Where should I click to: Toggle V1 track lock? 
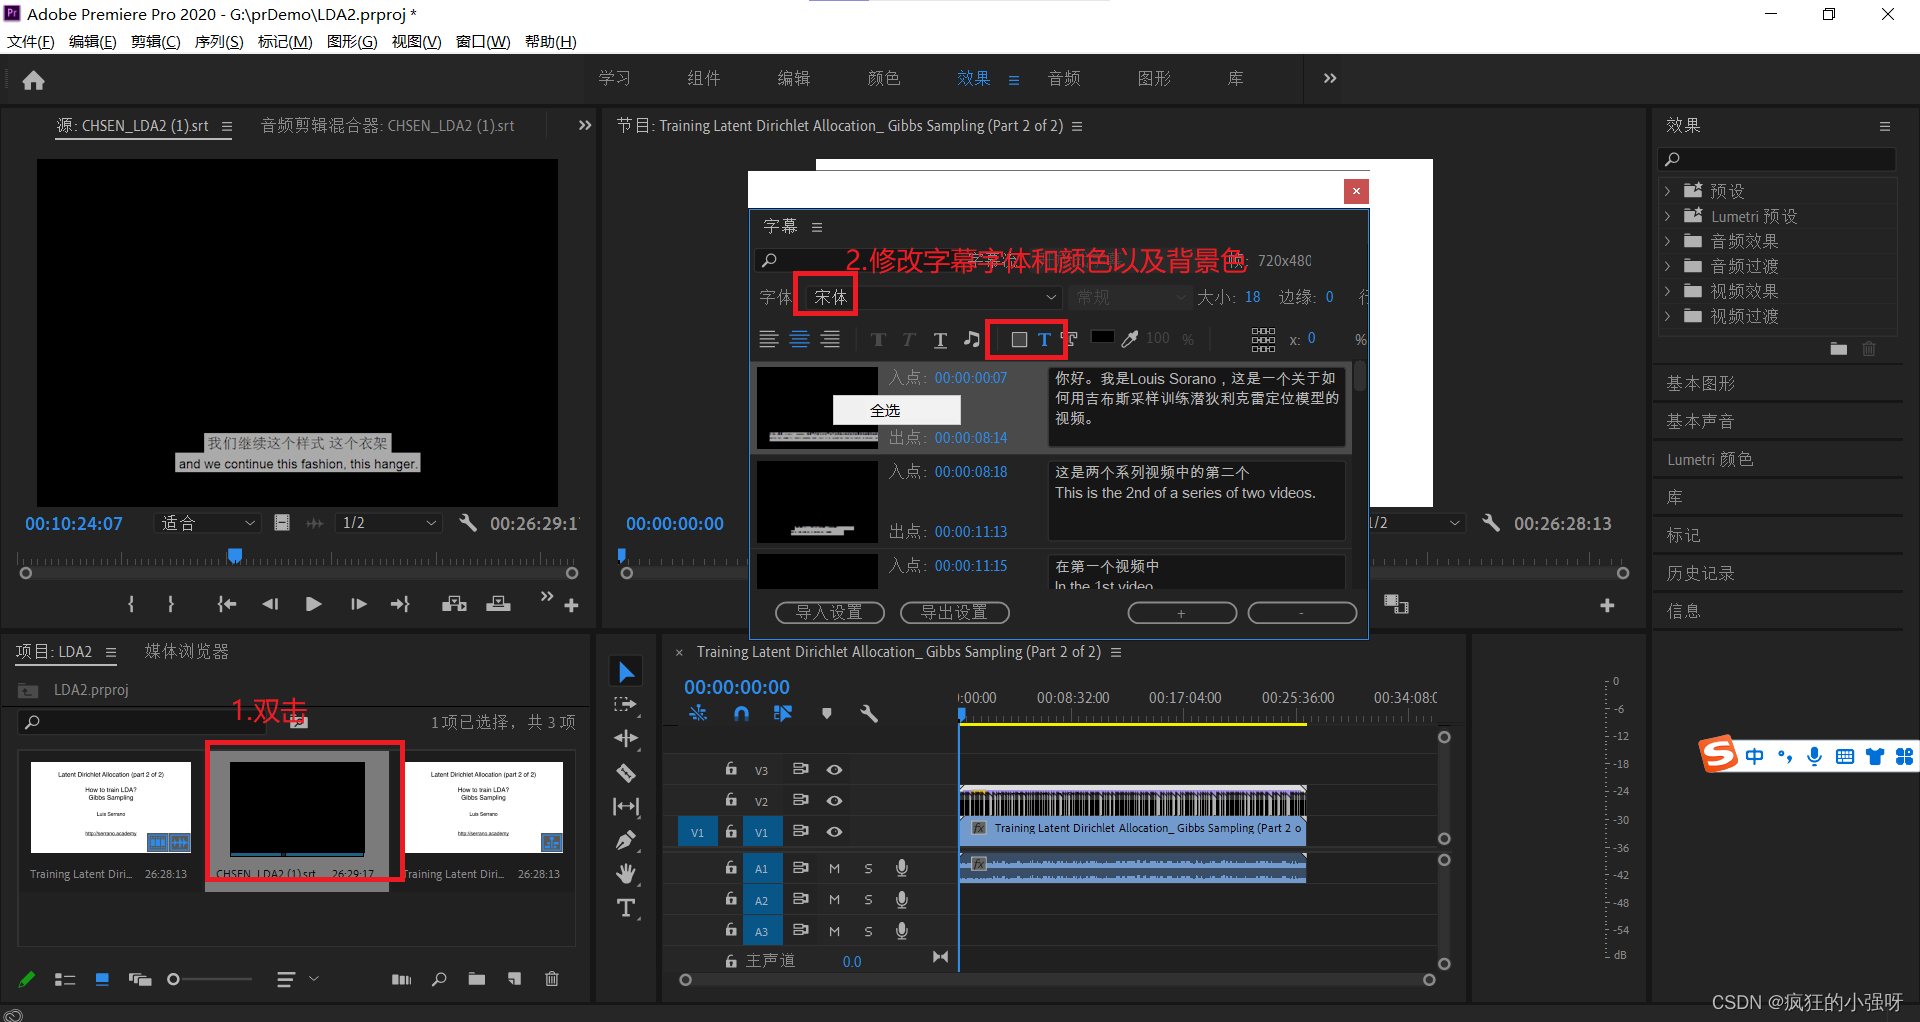click(731, 831)
